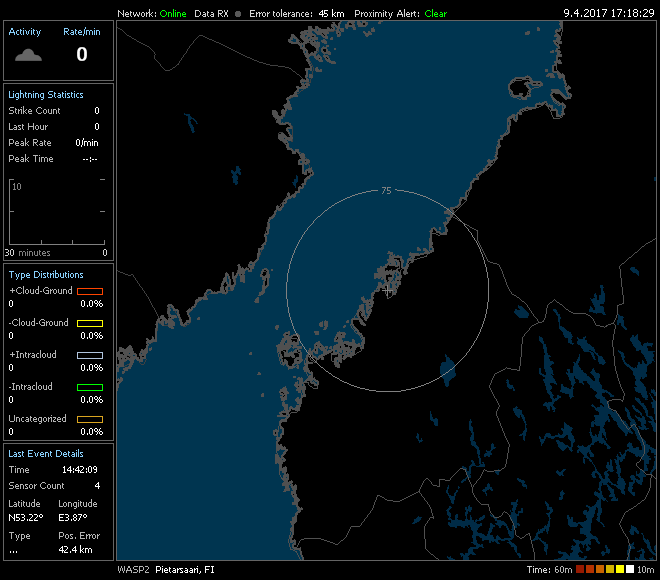Click the date and time display
The height and width of the screenshot is (580, 660).
pos(608,13)
